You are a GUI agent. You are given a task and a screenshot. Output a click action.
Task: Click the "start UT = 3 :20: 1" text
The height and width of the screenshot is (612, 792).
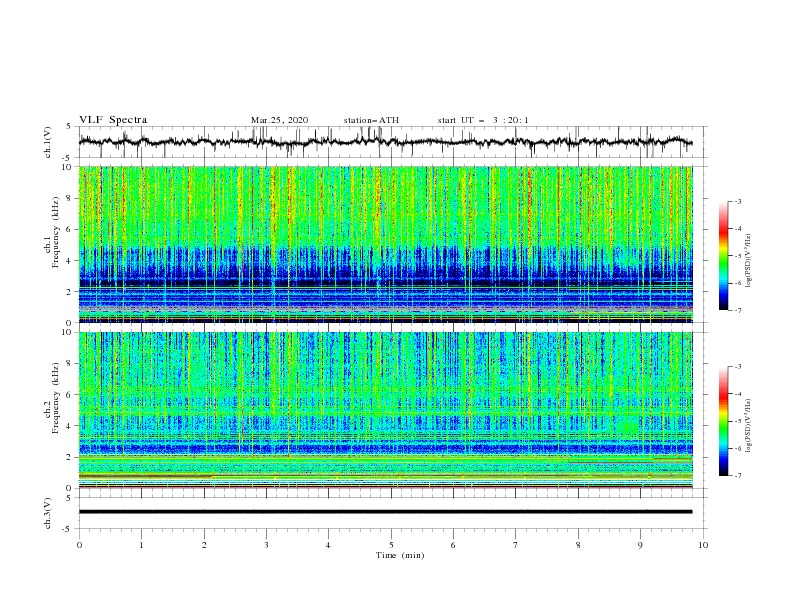[x=483, y=120]
